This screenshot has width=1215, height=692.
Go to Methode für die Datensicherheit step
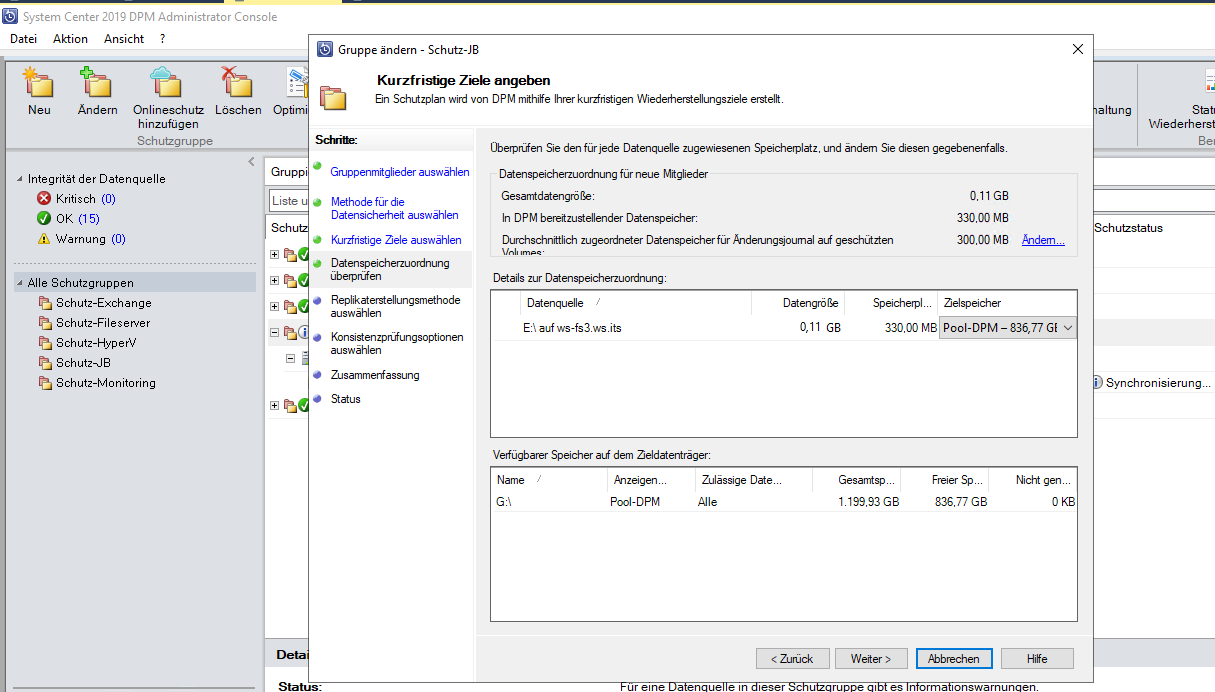coord(395,208)
